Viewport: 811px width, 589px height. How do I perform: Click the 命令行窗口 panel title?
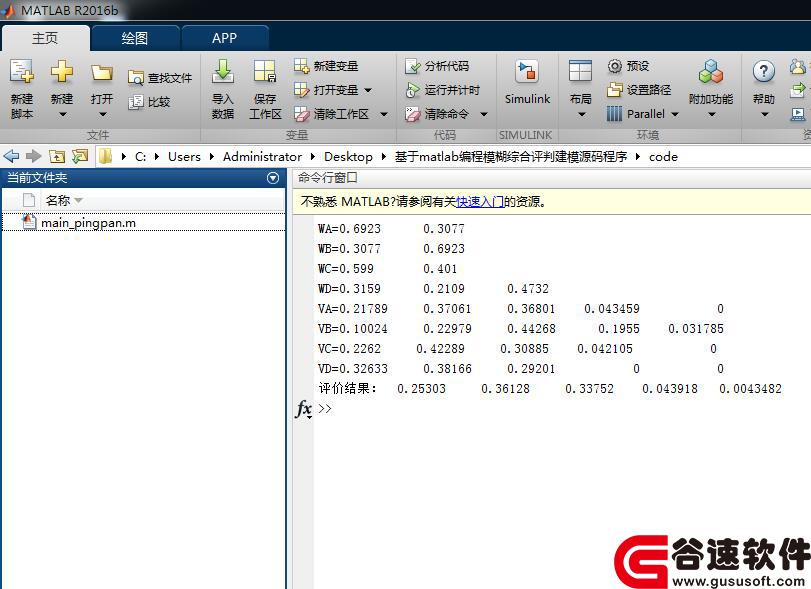click(x=328, y=177)
